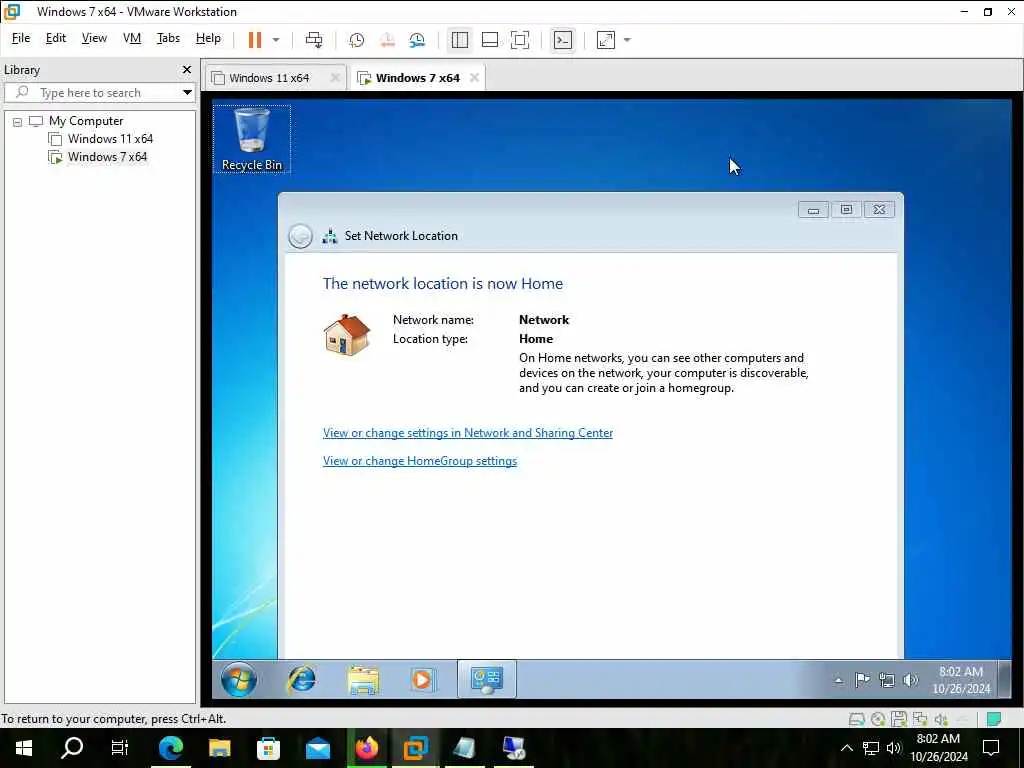Click the back arrow in Set Network Location
Image resolution: width=1024 pixels, height=768 pixels.
300,236
